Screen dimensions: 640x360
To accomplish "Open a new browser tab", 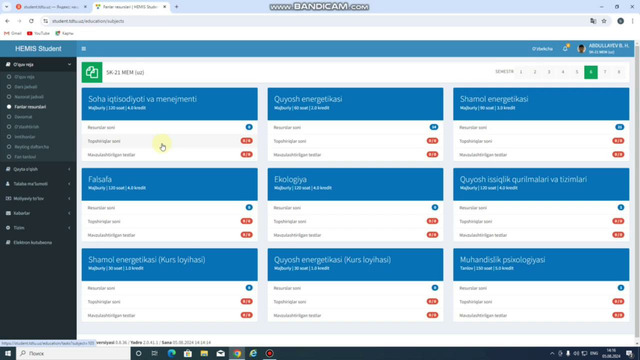I will click(x=176, y=7).
